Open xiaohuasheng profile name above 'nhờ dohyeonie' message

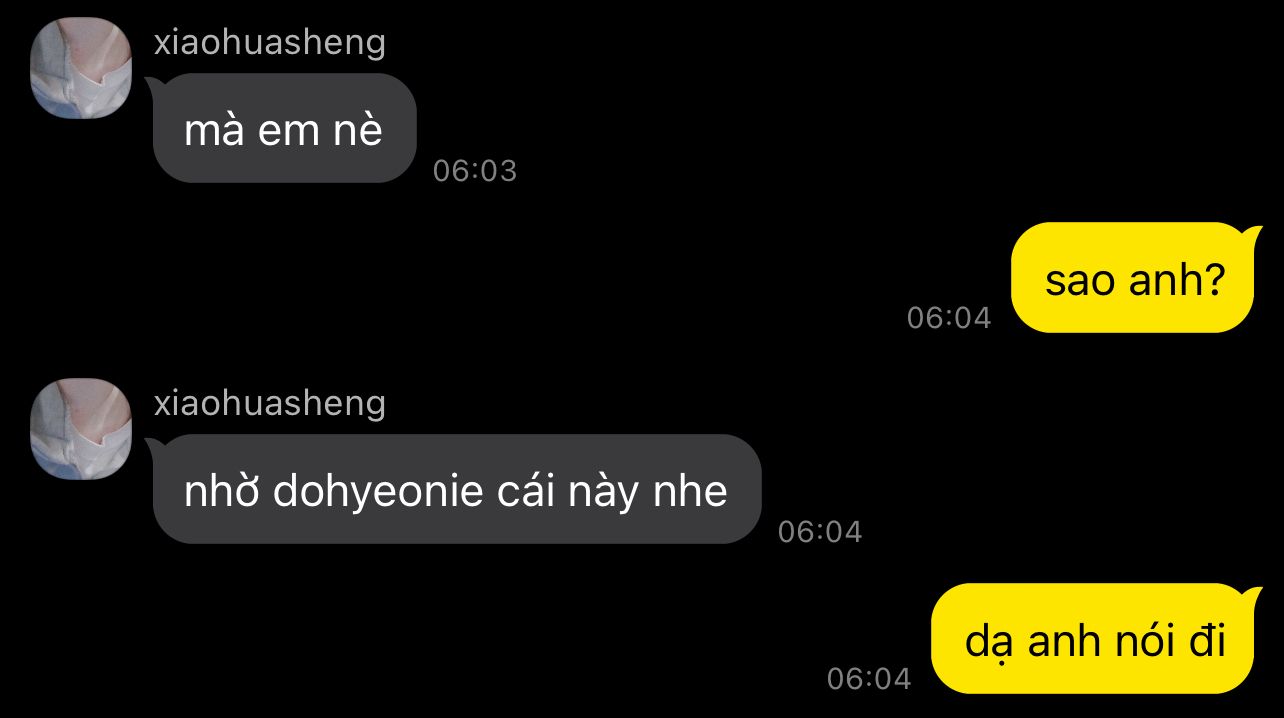pos(270,403)
